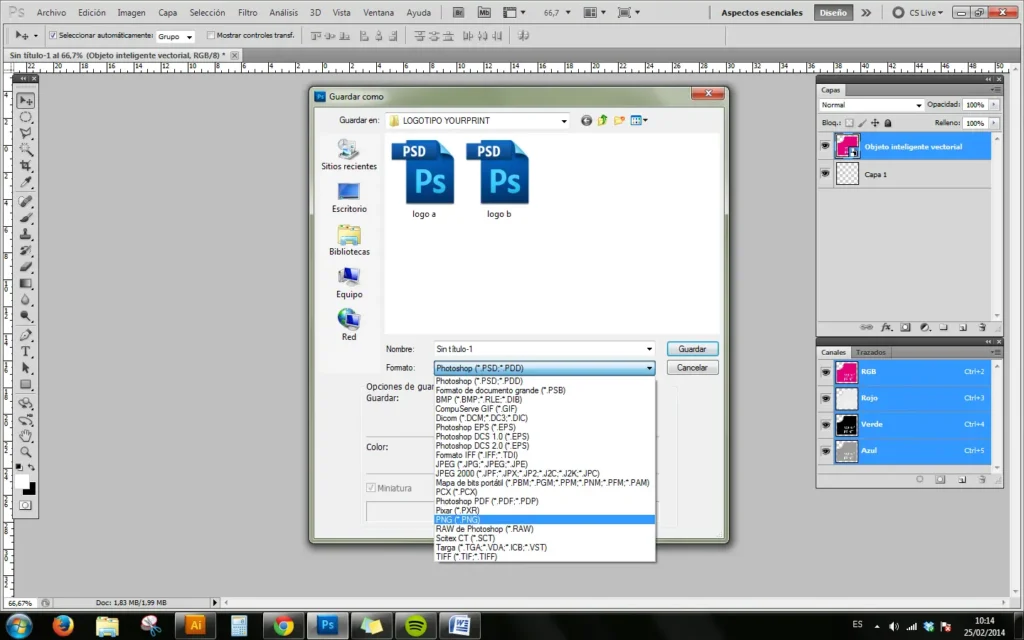Select the Horizontal Type tool
The width and height of the screenshot is (1024, 640).
(x=26, y=352)
